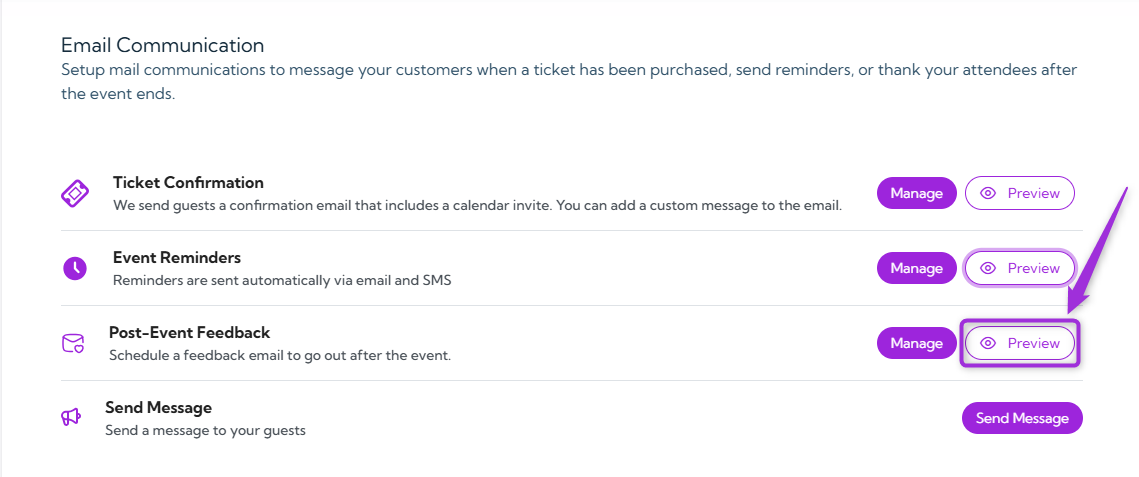
Task: Click the Send Message row title
Action: pos(158,408)
